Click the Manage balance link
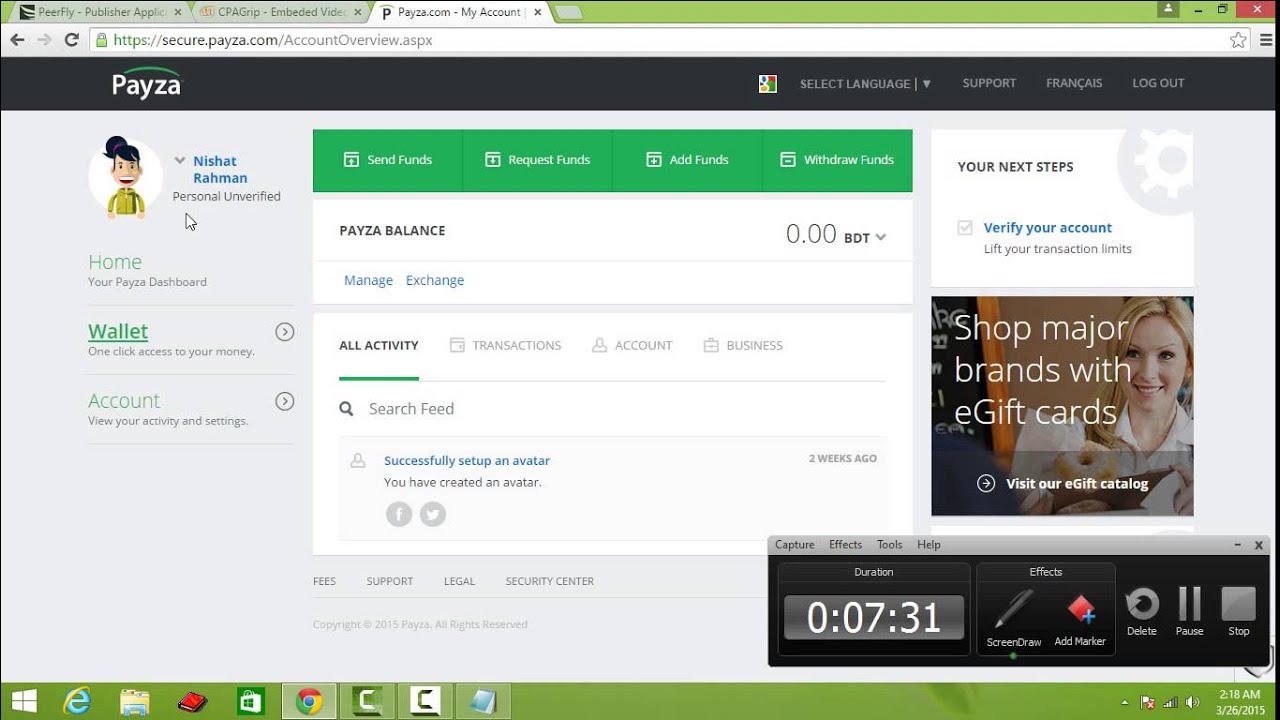1280x720 pixels. coord(368,280)
